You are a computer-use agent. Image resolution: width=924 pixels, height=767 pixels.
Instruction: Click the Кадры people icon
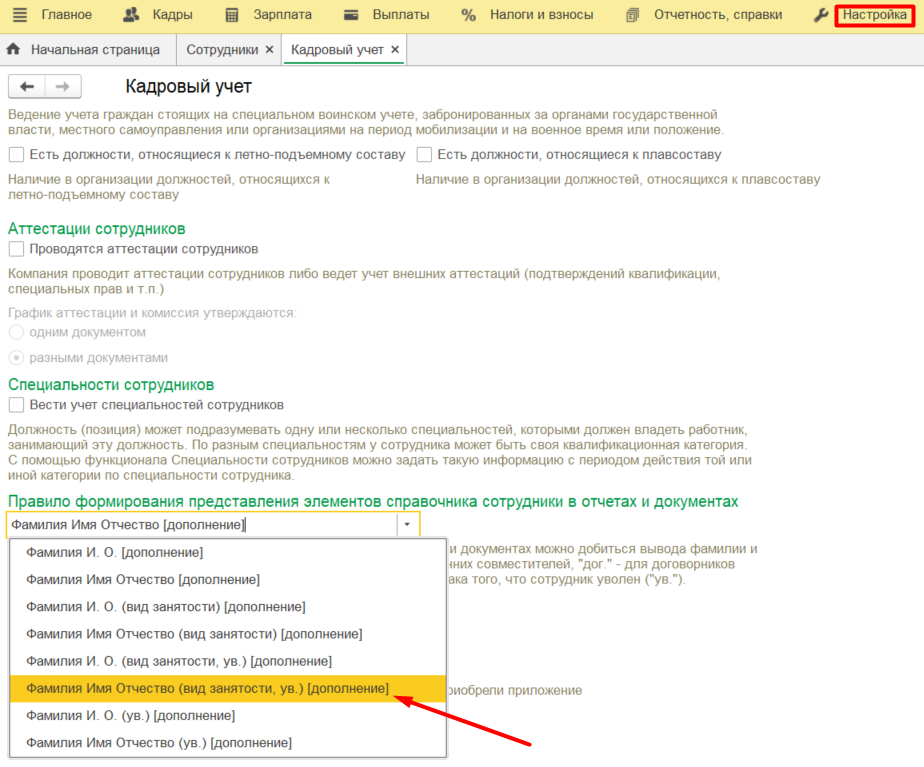[x=131, y=15]
